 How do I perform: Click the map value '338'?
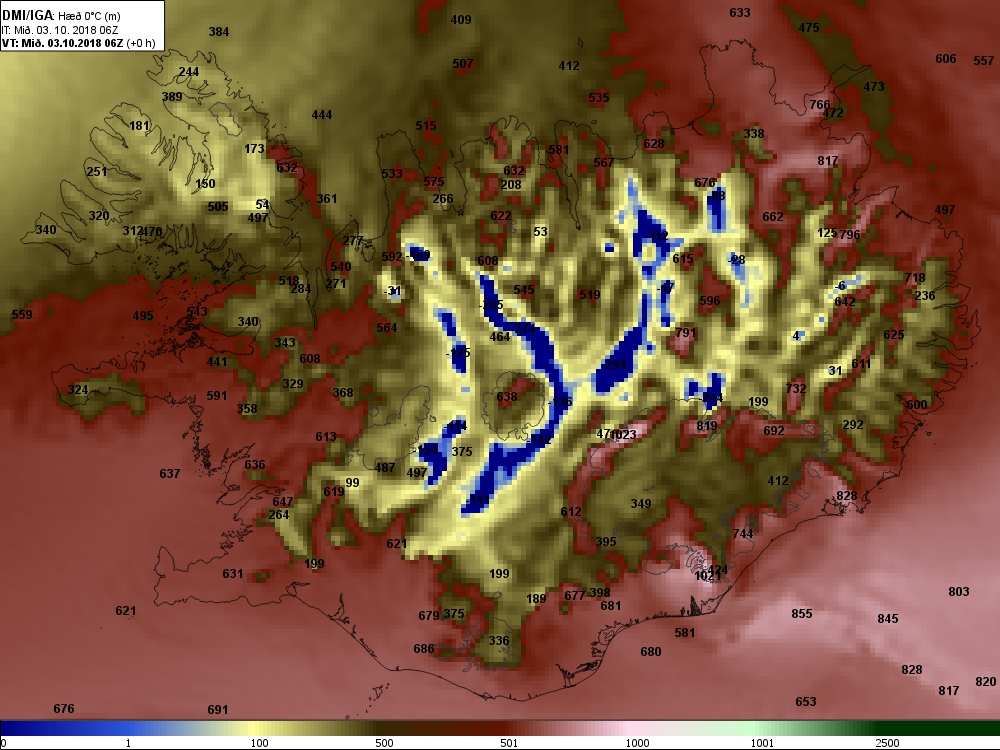pos(754,134)
